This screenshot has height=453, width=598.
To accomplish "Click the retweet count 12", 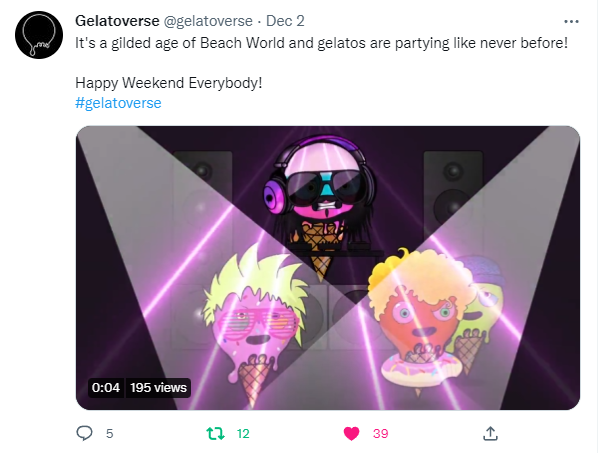I will [x=243, y=434].
